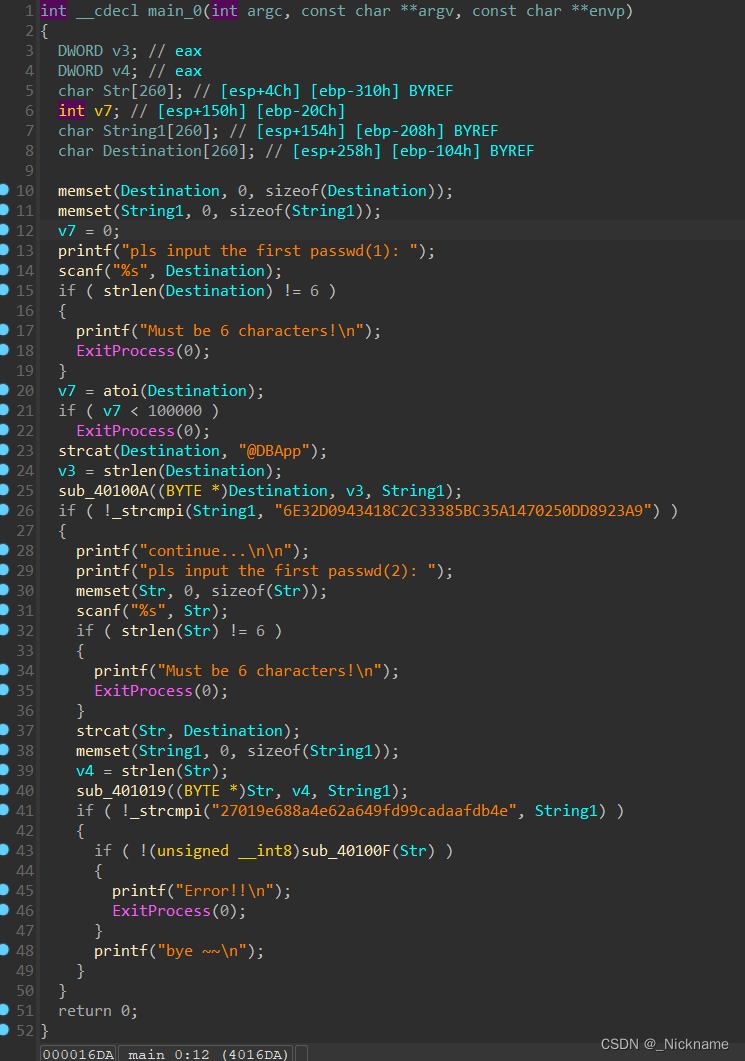Click v4 = strlen(Str) on line 39
The height and width of the screenshot is (1061, 745).
(152, 771)
